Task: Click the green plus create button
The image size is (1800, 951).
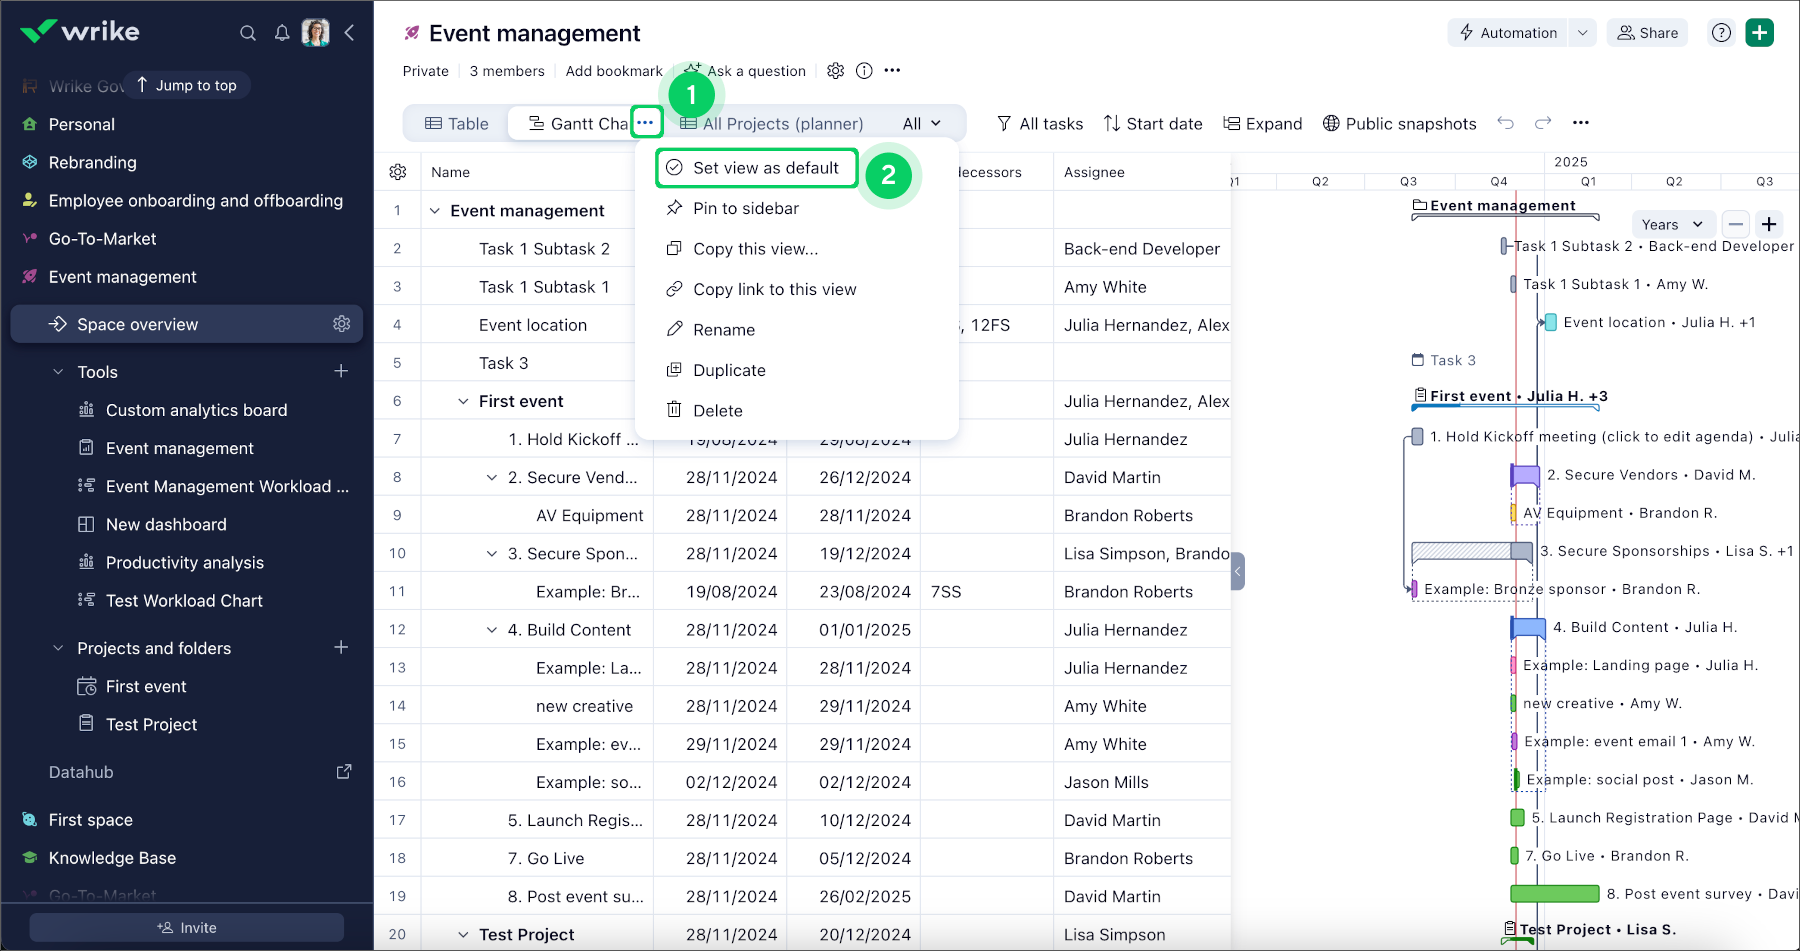Action: pos(1759,33)
